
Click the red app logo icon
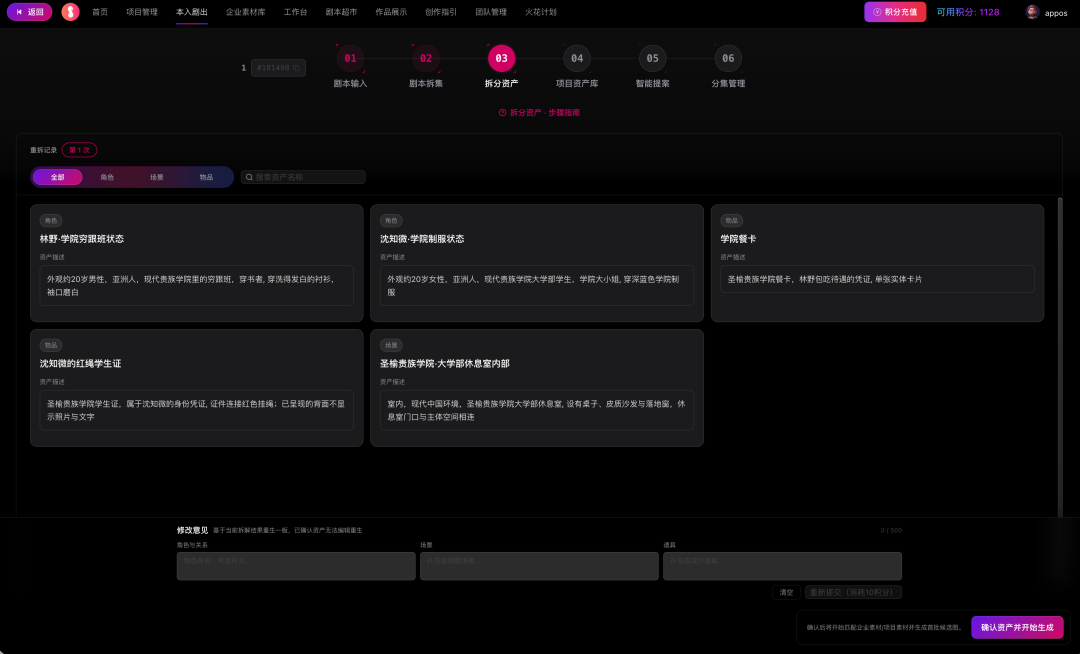coord(70,12)
